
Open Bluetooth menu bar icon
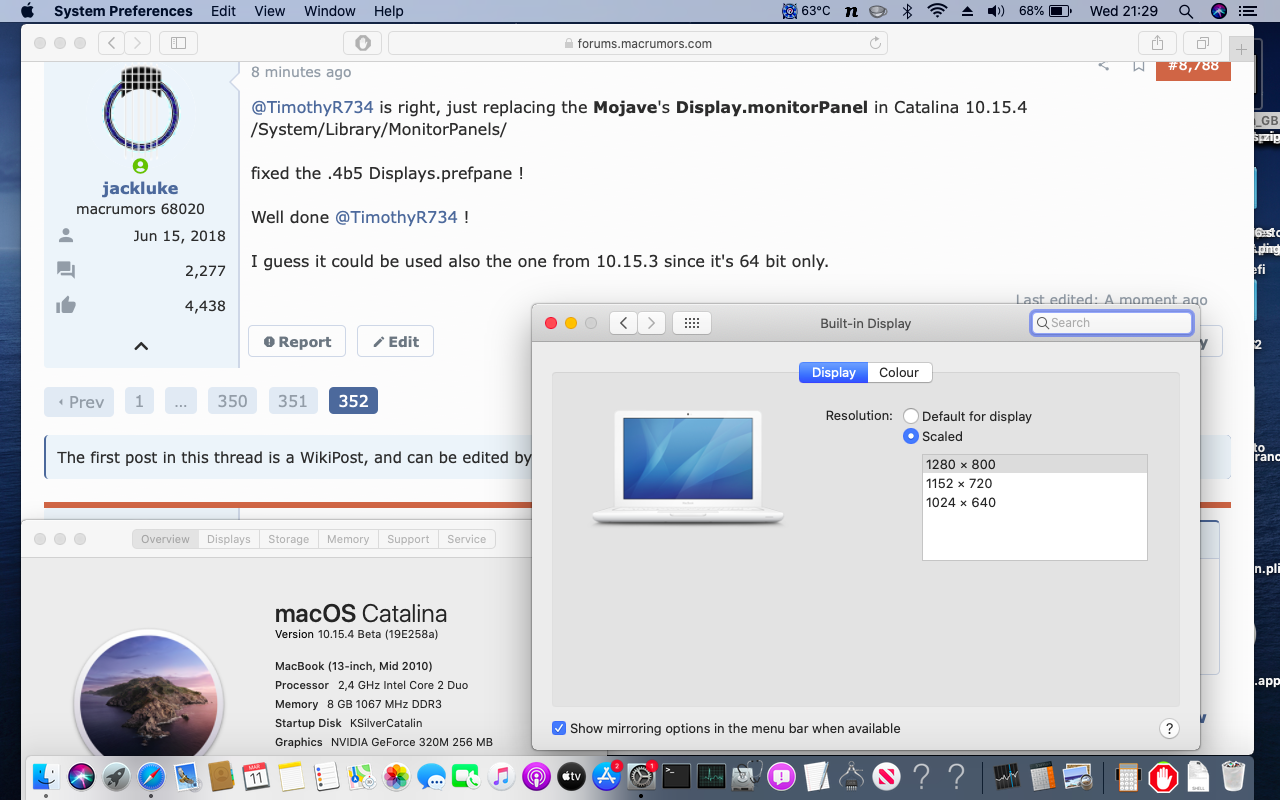[908, 11]
